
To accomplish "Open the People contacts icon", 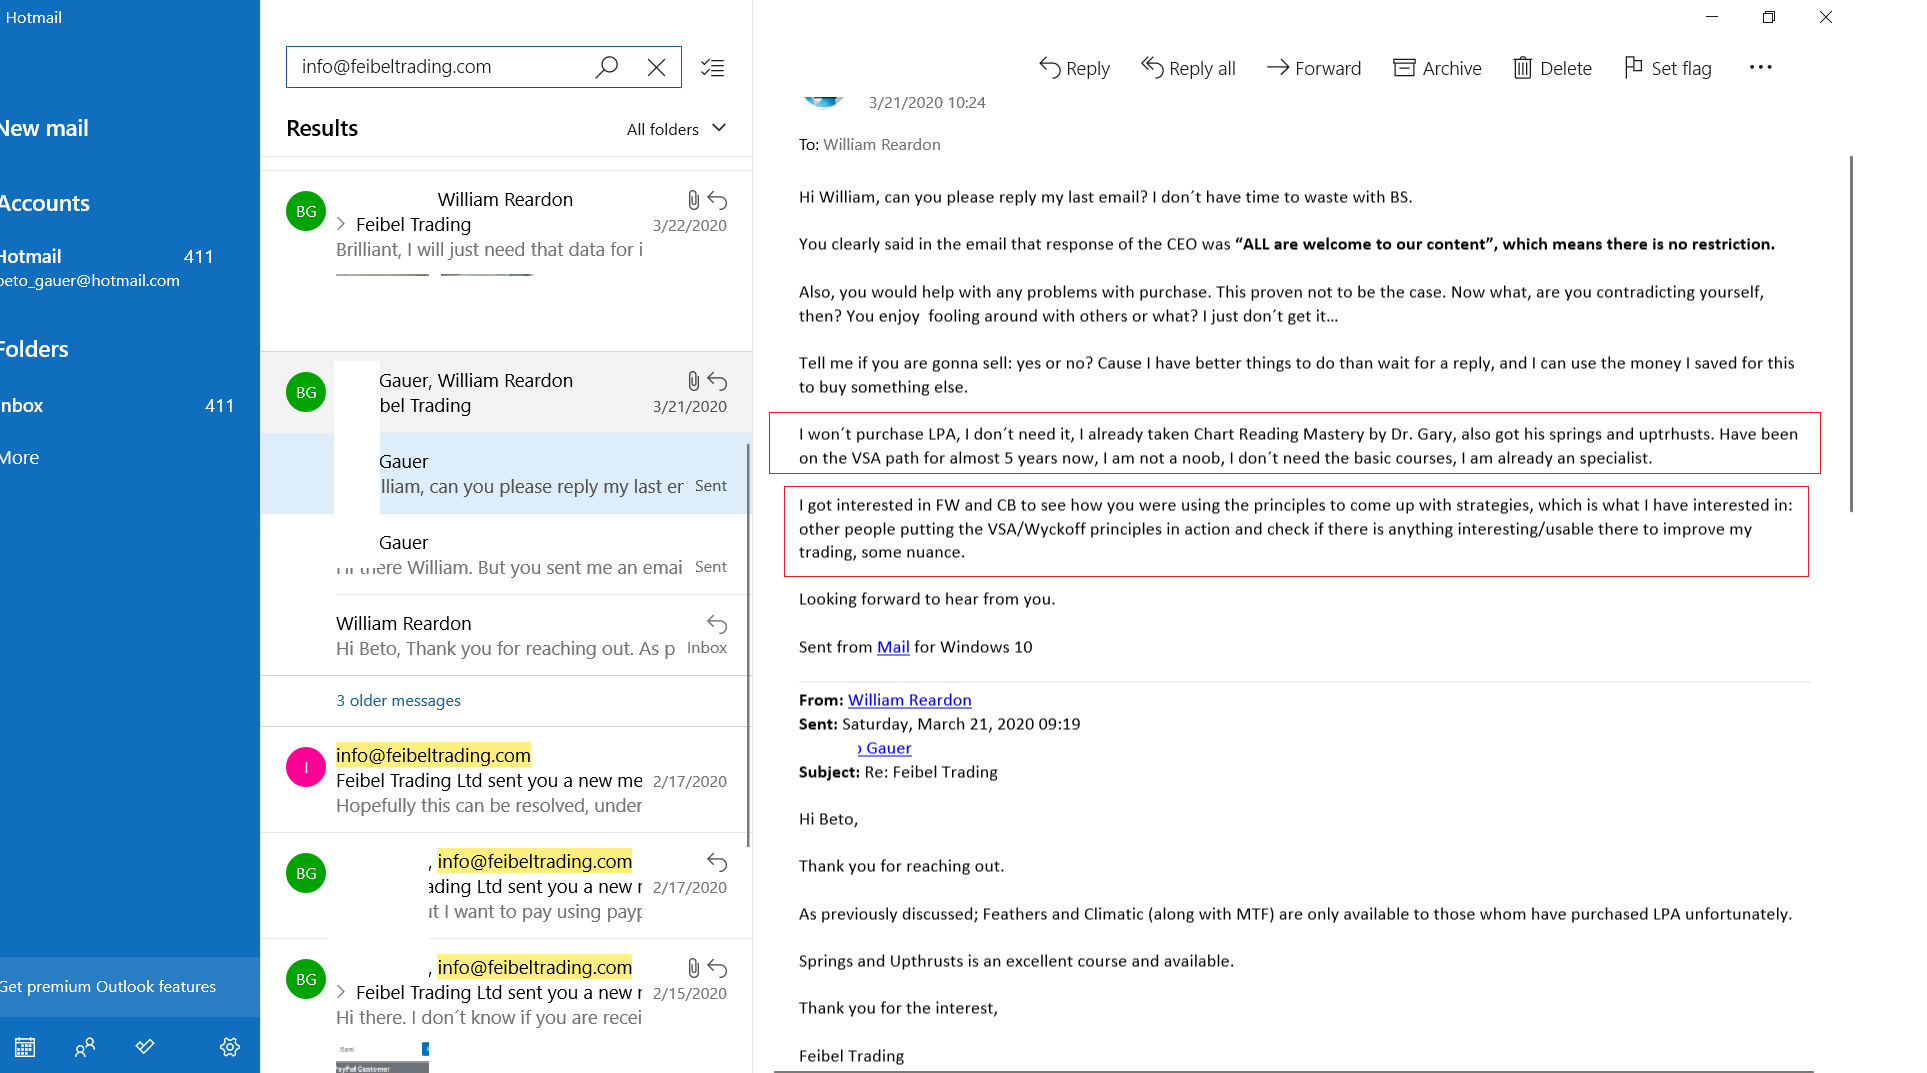I will coord(85,1047).
